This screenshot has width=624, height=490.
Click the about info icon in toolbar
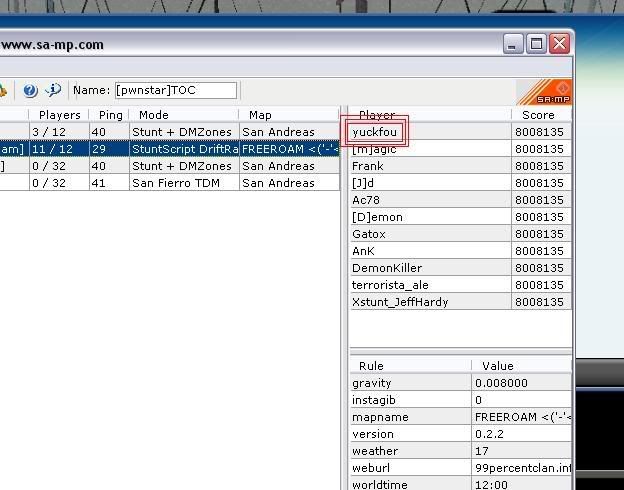coord(53,91)
